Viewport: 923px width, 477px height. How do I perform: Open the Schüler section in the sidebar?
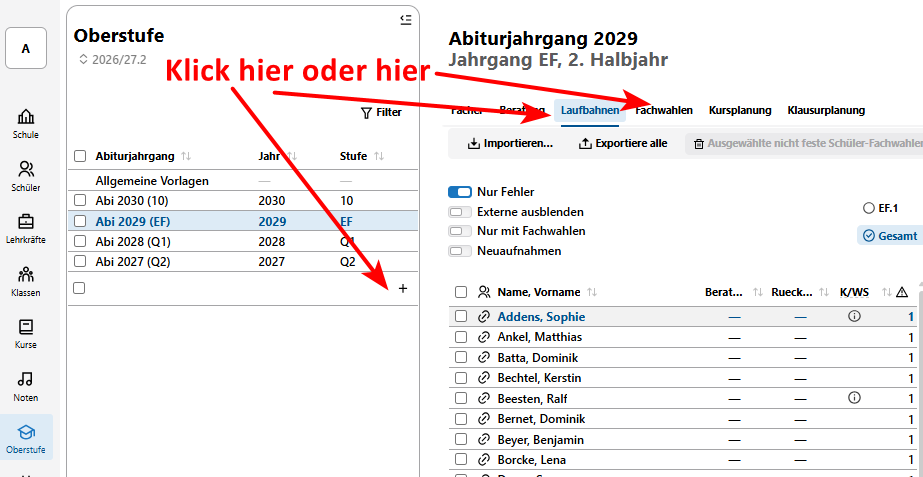[26, 177]
